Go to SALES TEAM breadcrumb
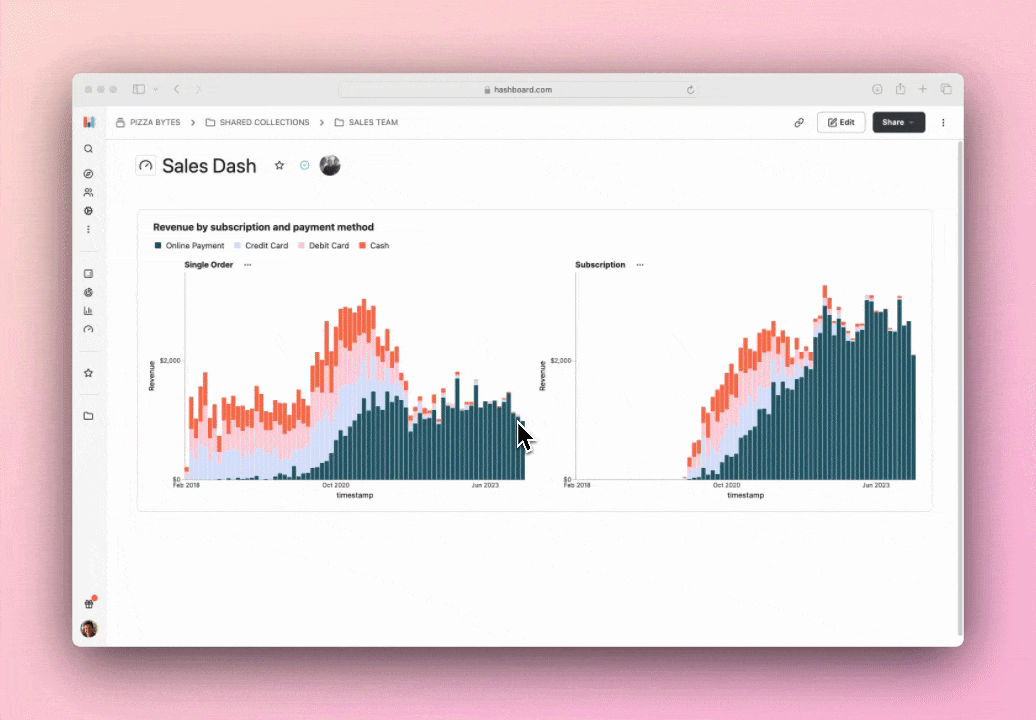The width and height of the screenshot is (1036, 720). pyautogui.click(x=367, y=122)
